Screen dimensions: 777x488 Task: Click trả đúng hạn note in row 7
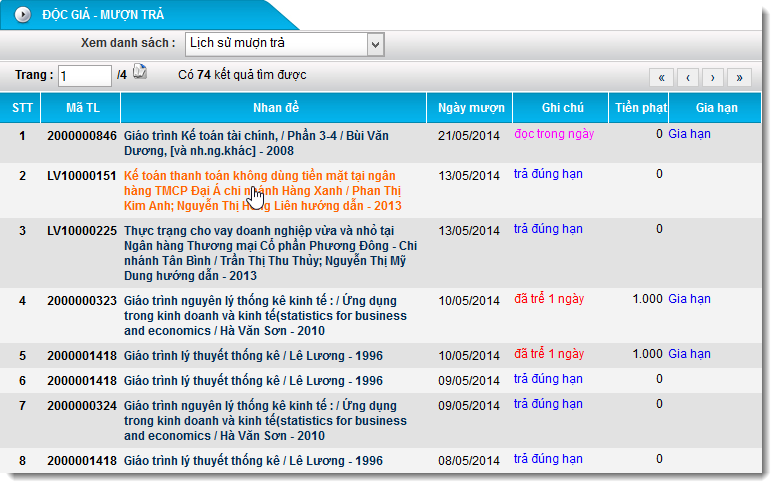click(x=548, y=404)
